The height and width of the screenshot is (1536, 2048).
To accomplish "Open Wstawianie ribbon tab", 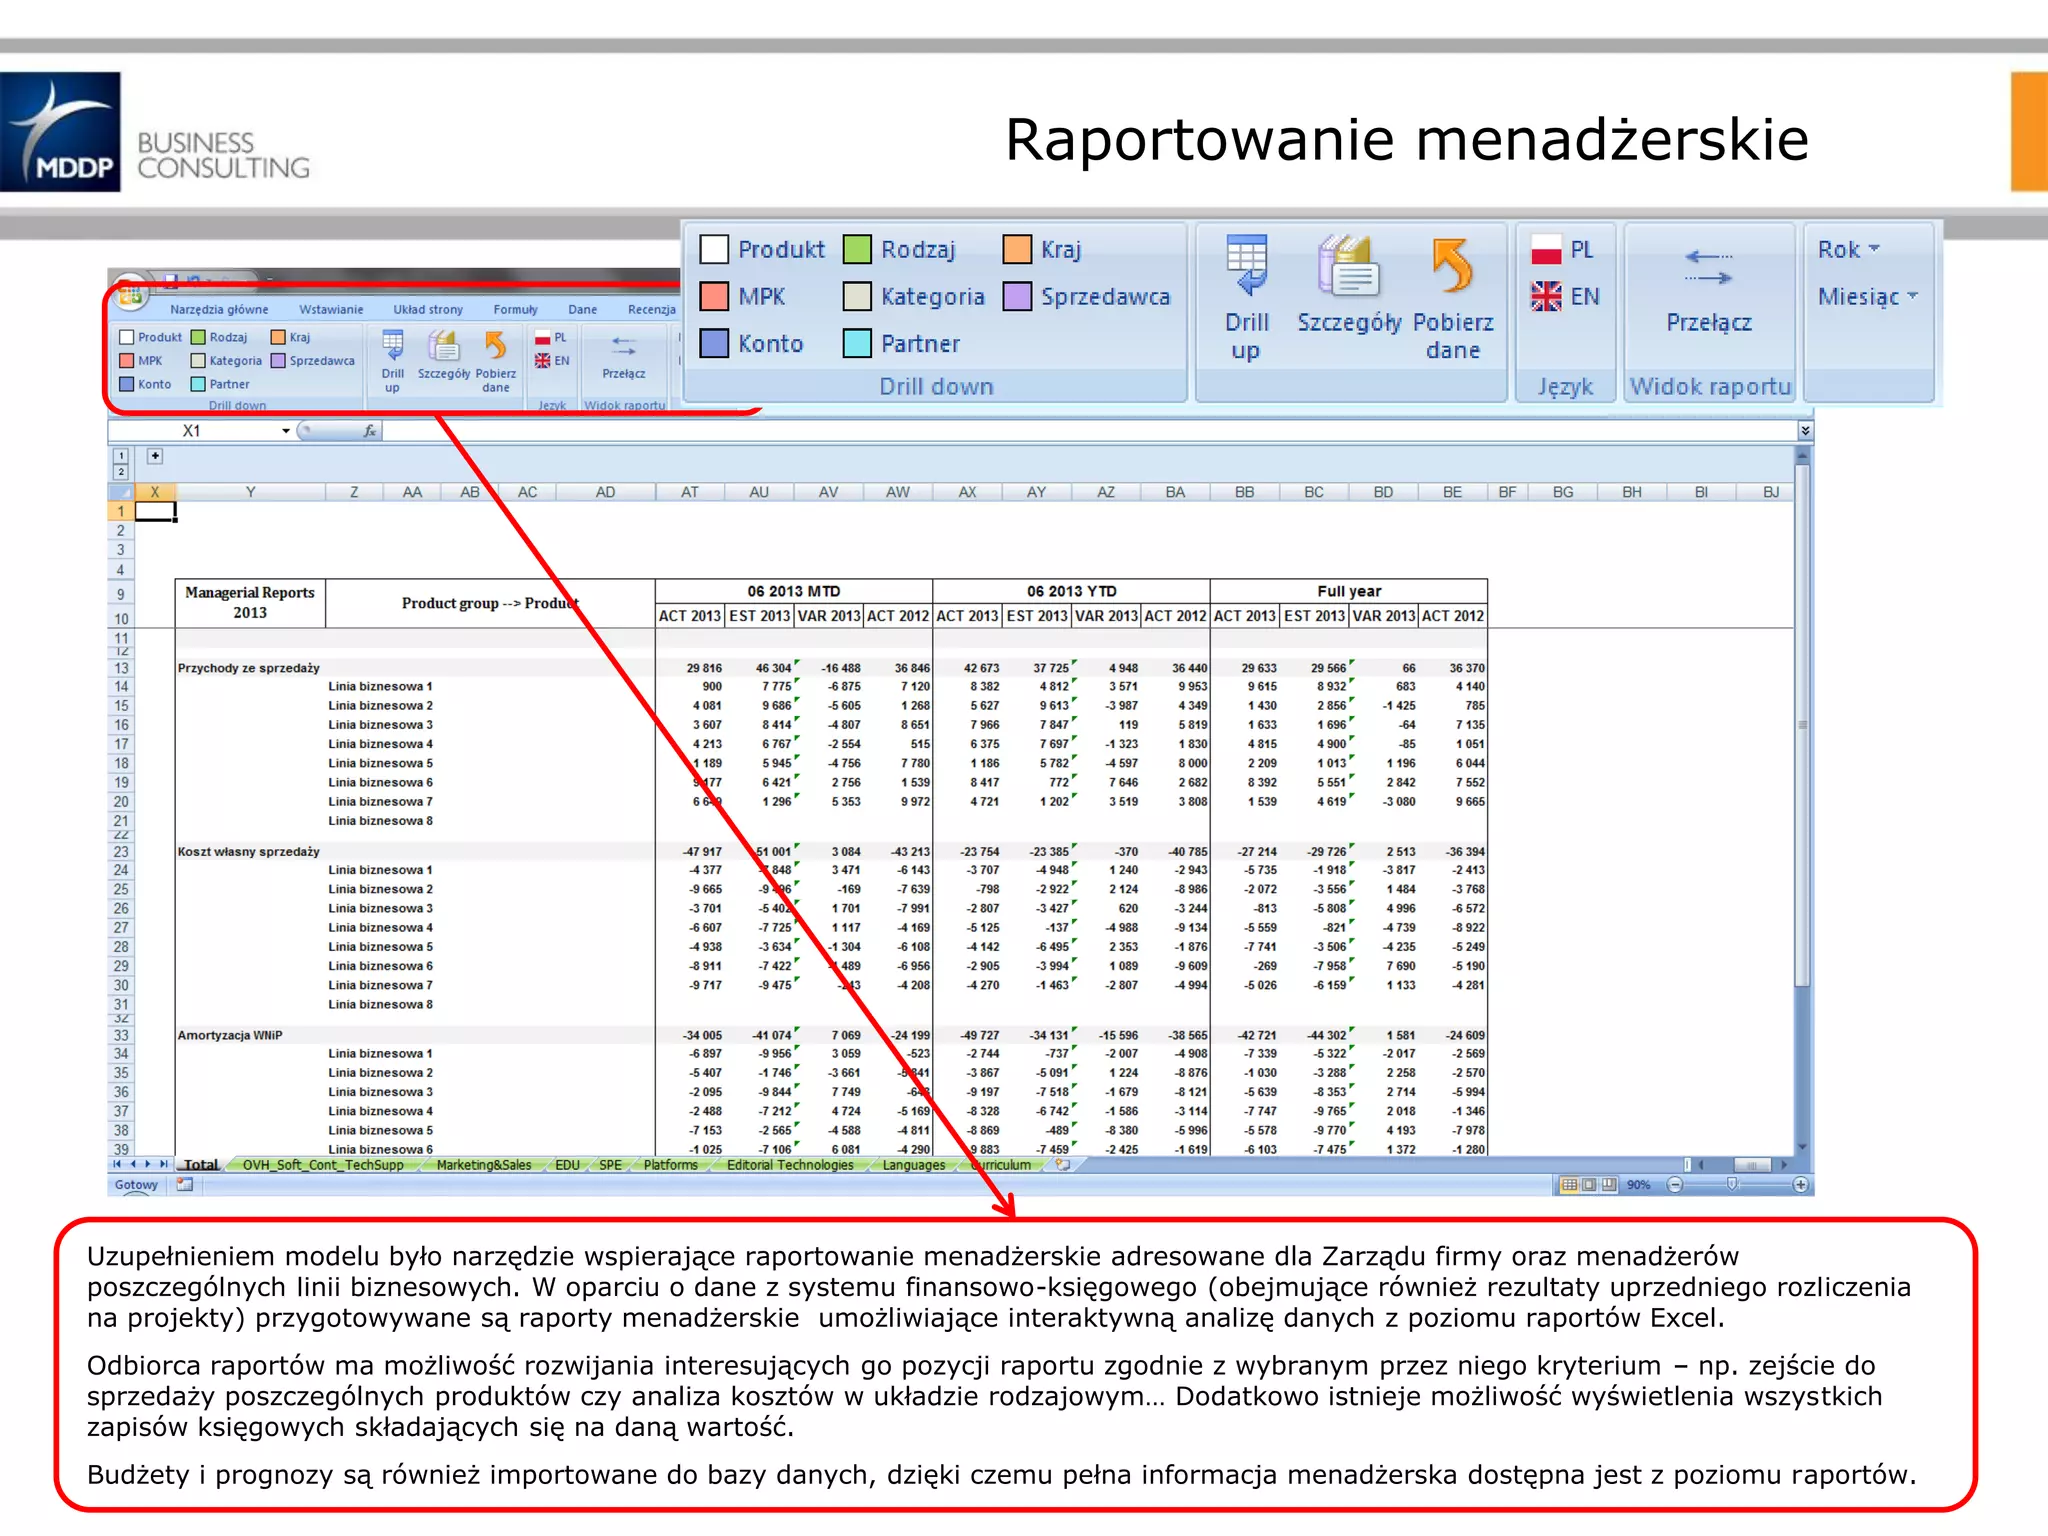I will [331, 309].
